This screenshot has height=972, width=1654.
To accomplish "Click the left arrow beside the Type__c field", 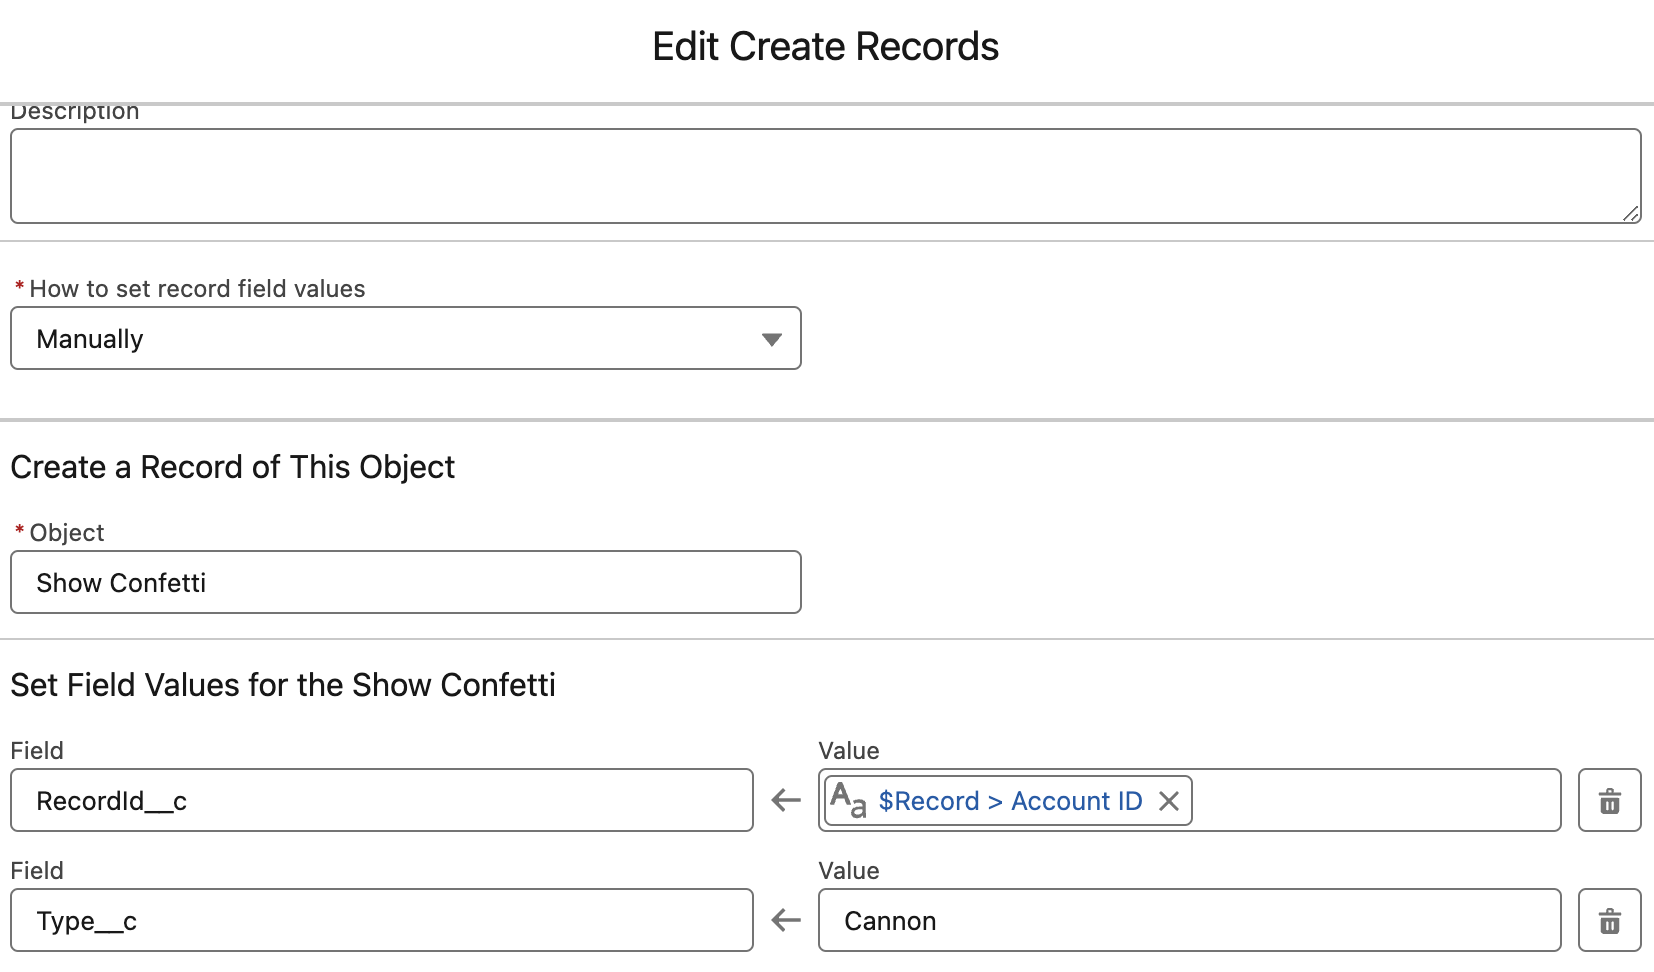I will tap(786, 920).
